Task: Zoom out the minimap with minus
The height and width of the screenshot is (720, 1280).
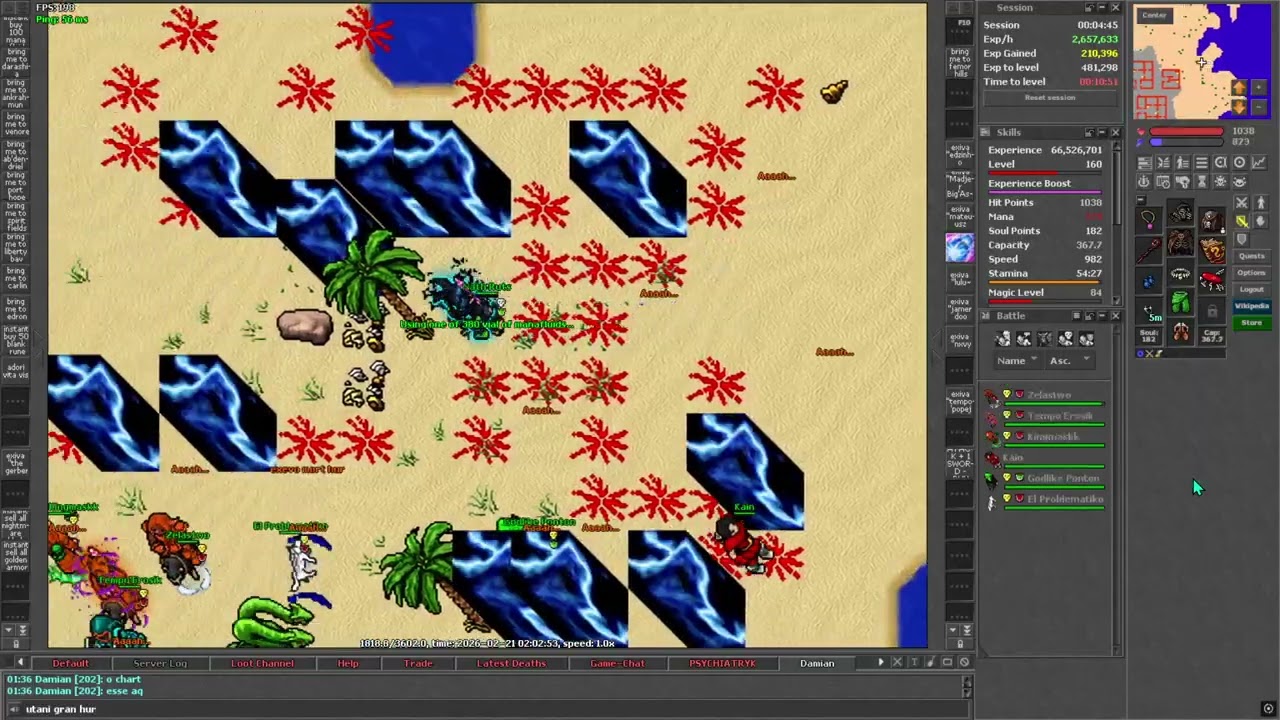Action: (x=1259, y=107)
